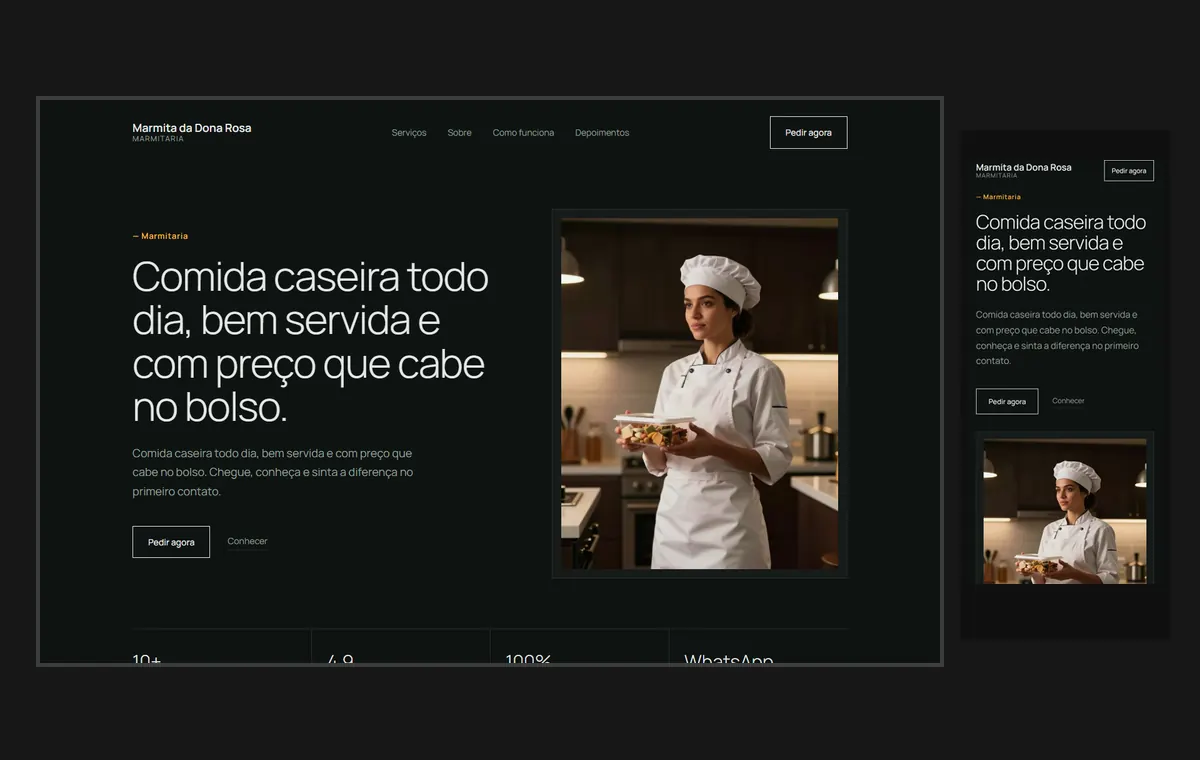
Task: Go to the Sobre navigation item
Action: pos(459,133)
